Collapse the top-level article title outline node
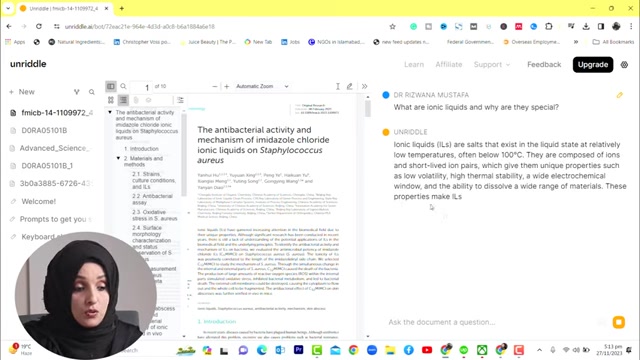640x360 pixels. point(110,112)
